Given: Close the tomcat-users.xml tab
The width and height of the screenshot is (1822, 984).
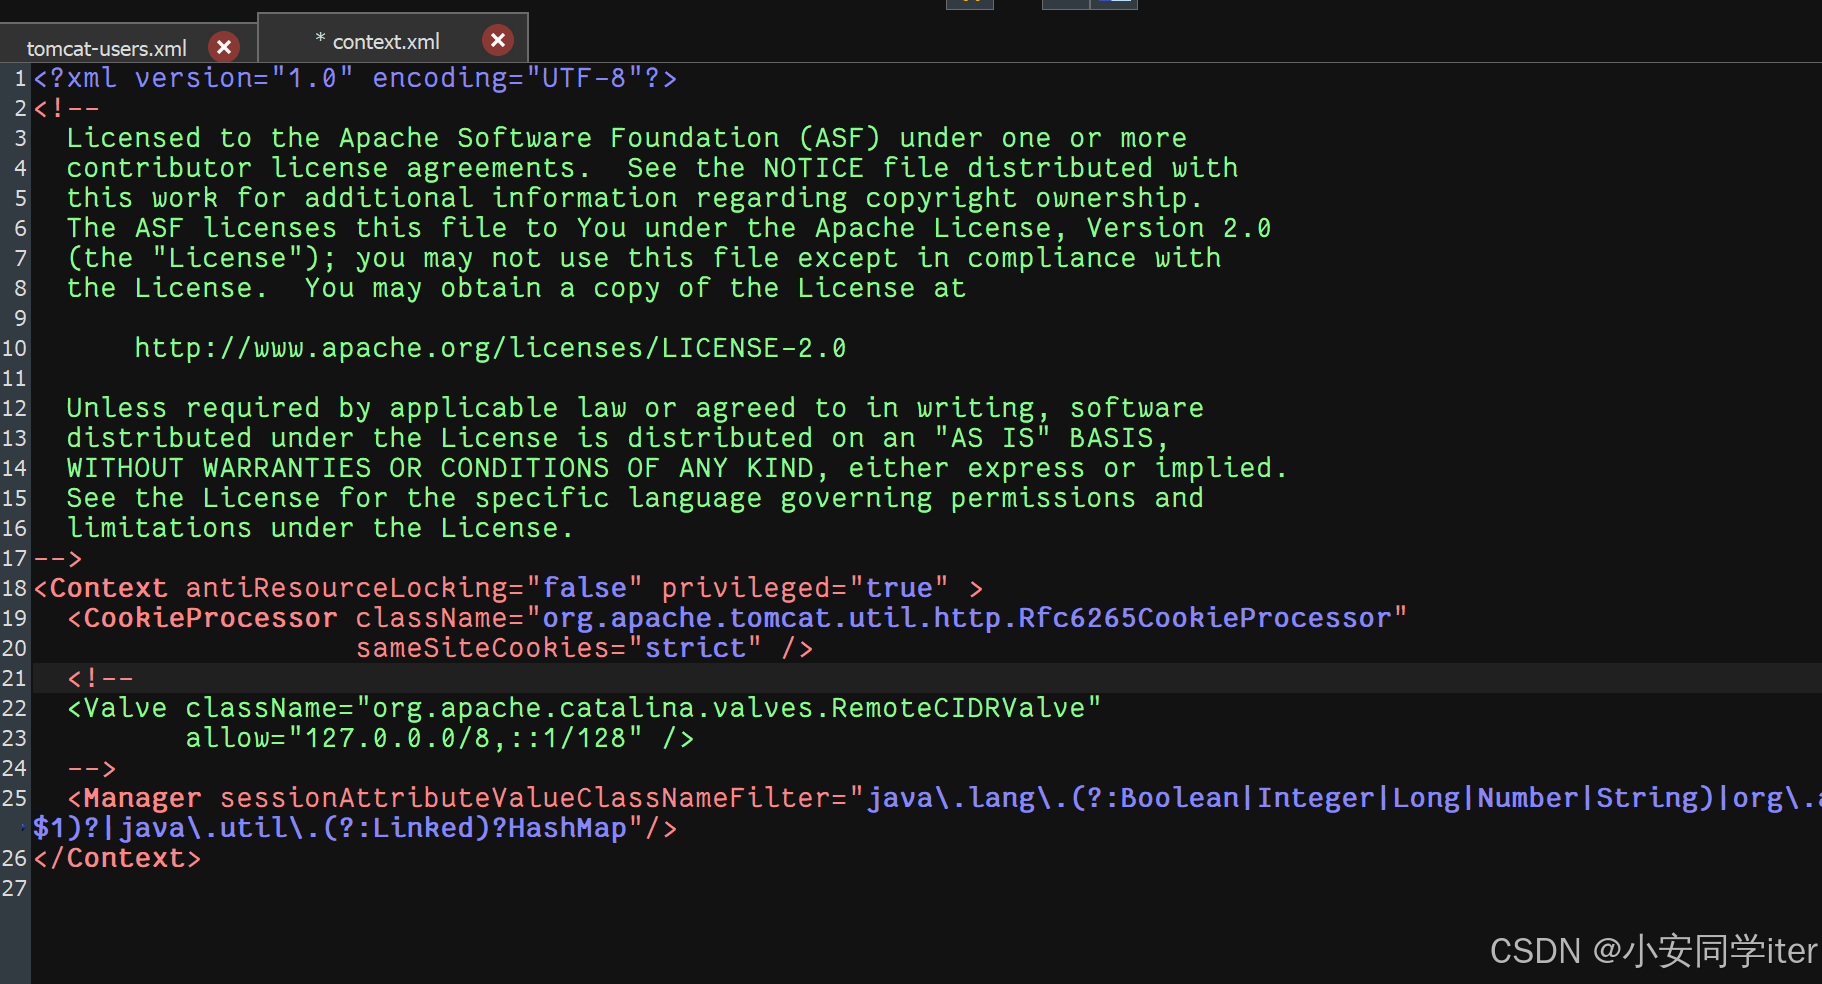Looking at the screenshot, I should [224, 47].
